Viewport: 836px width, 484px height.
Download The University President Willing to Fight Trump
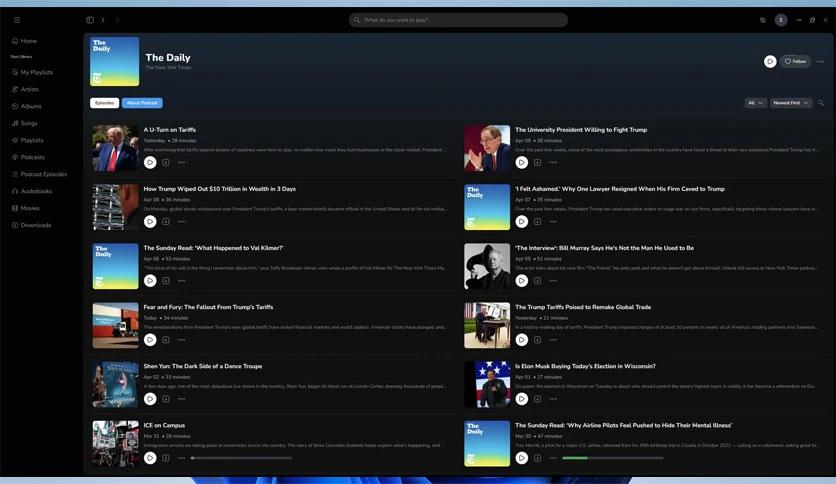[537, 163]
